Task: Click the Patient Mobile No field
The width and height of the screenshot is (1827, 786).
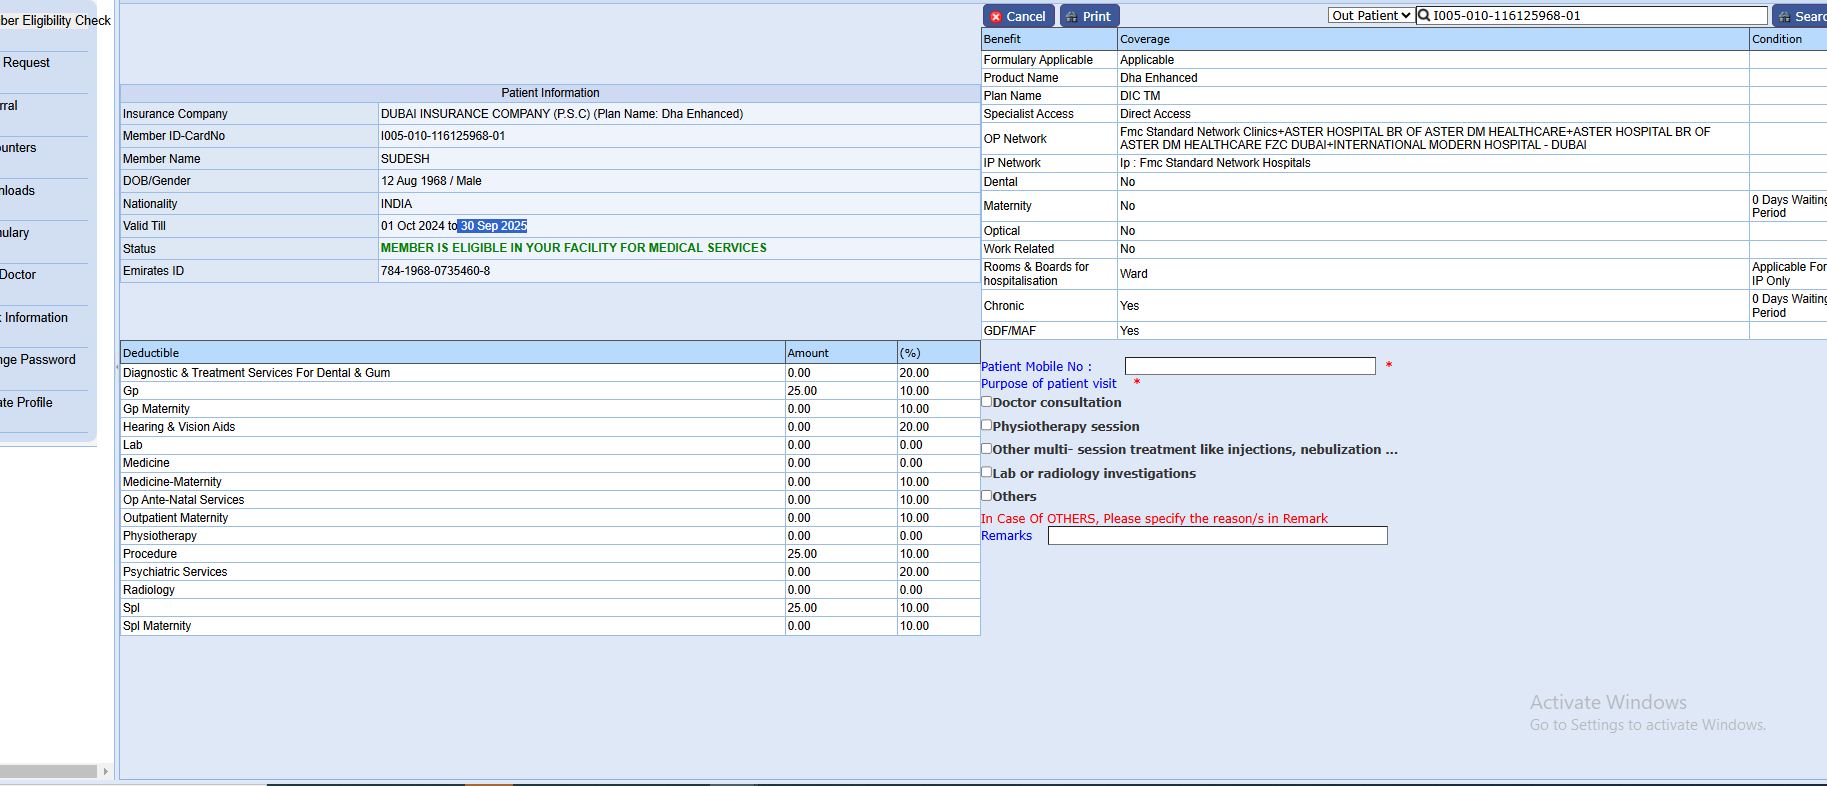Action: [1249, 367]
